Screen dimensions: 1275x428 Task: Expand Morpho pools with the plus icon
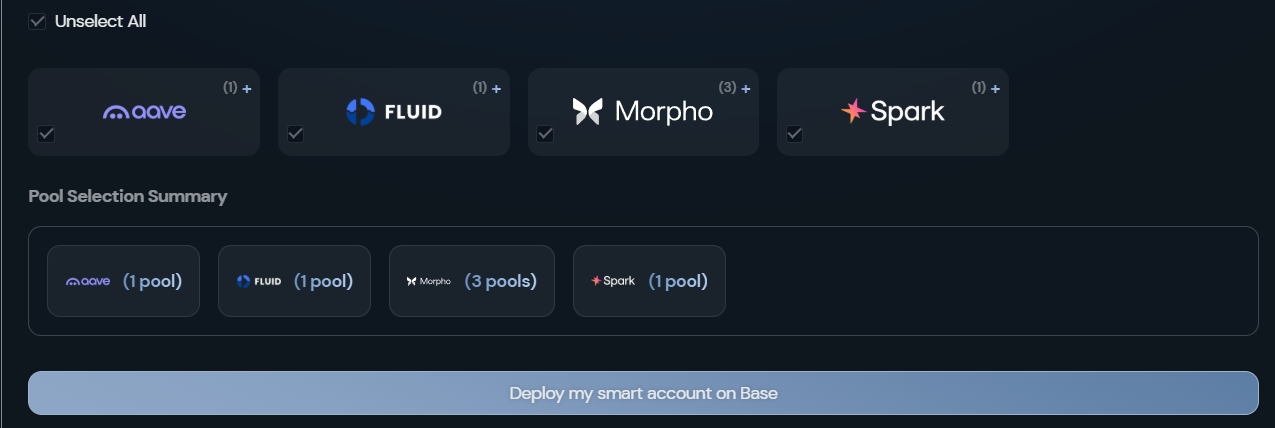point(746,89)
